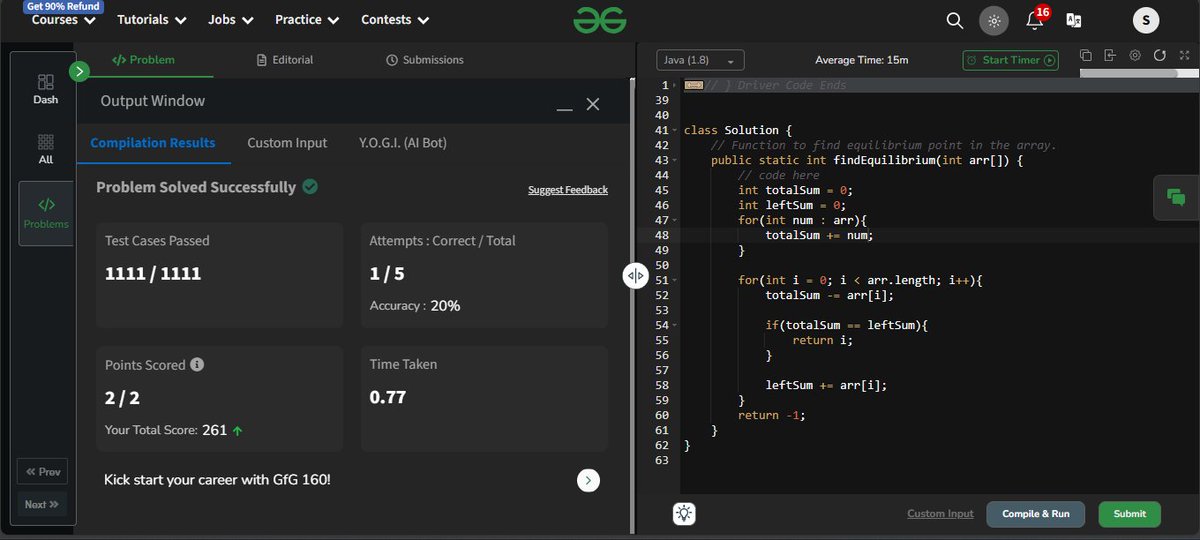The image size is (1200, 540).
Task: Reset code with the refresh icon
Action: click(x=1159, y=56)
